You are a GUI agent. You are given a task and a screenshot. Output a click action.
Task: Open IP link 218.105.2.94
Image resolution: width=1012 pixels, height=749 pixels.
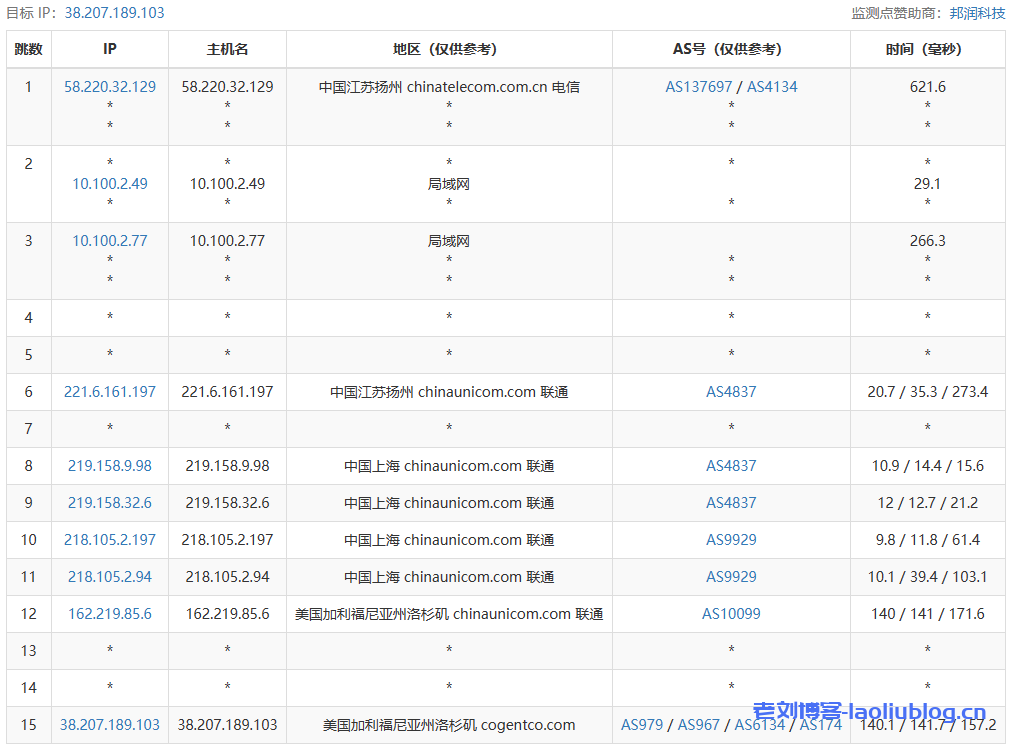[x=110, y=577]
